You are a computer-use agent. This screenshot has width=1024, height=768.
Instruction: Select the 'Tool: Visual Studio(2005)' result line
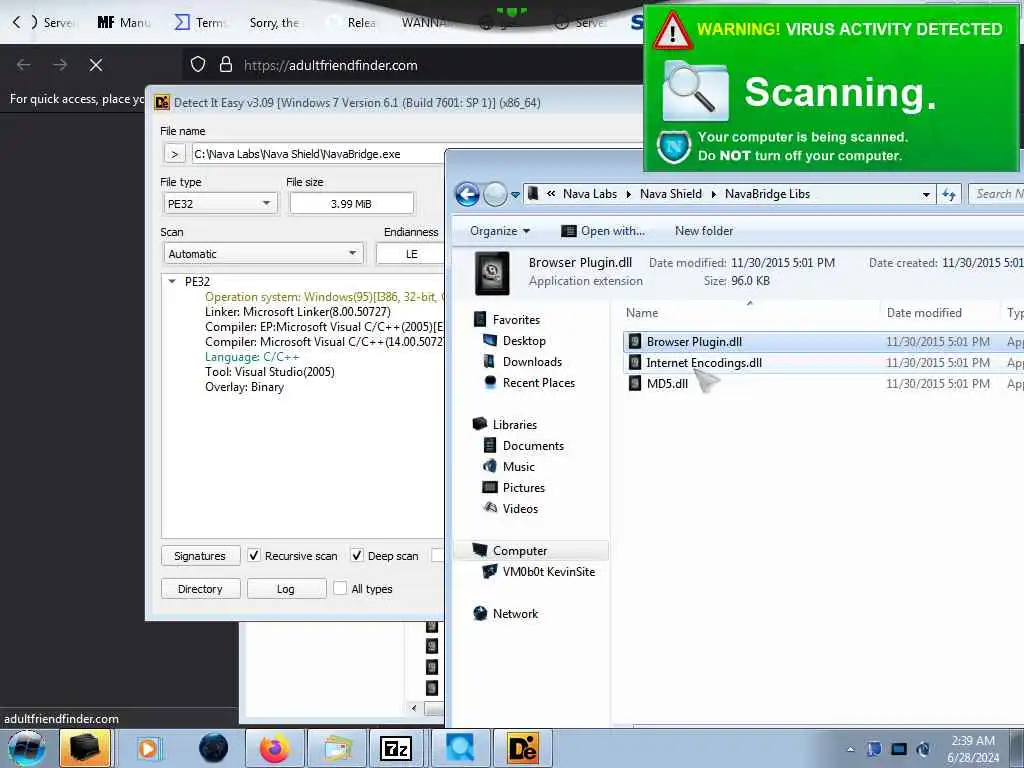(270, 372)
